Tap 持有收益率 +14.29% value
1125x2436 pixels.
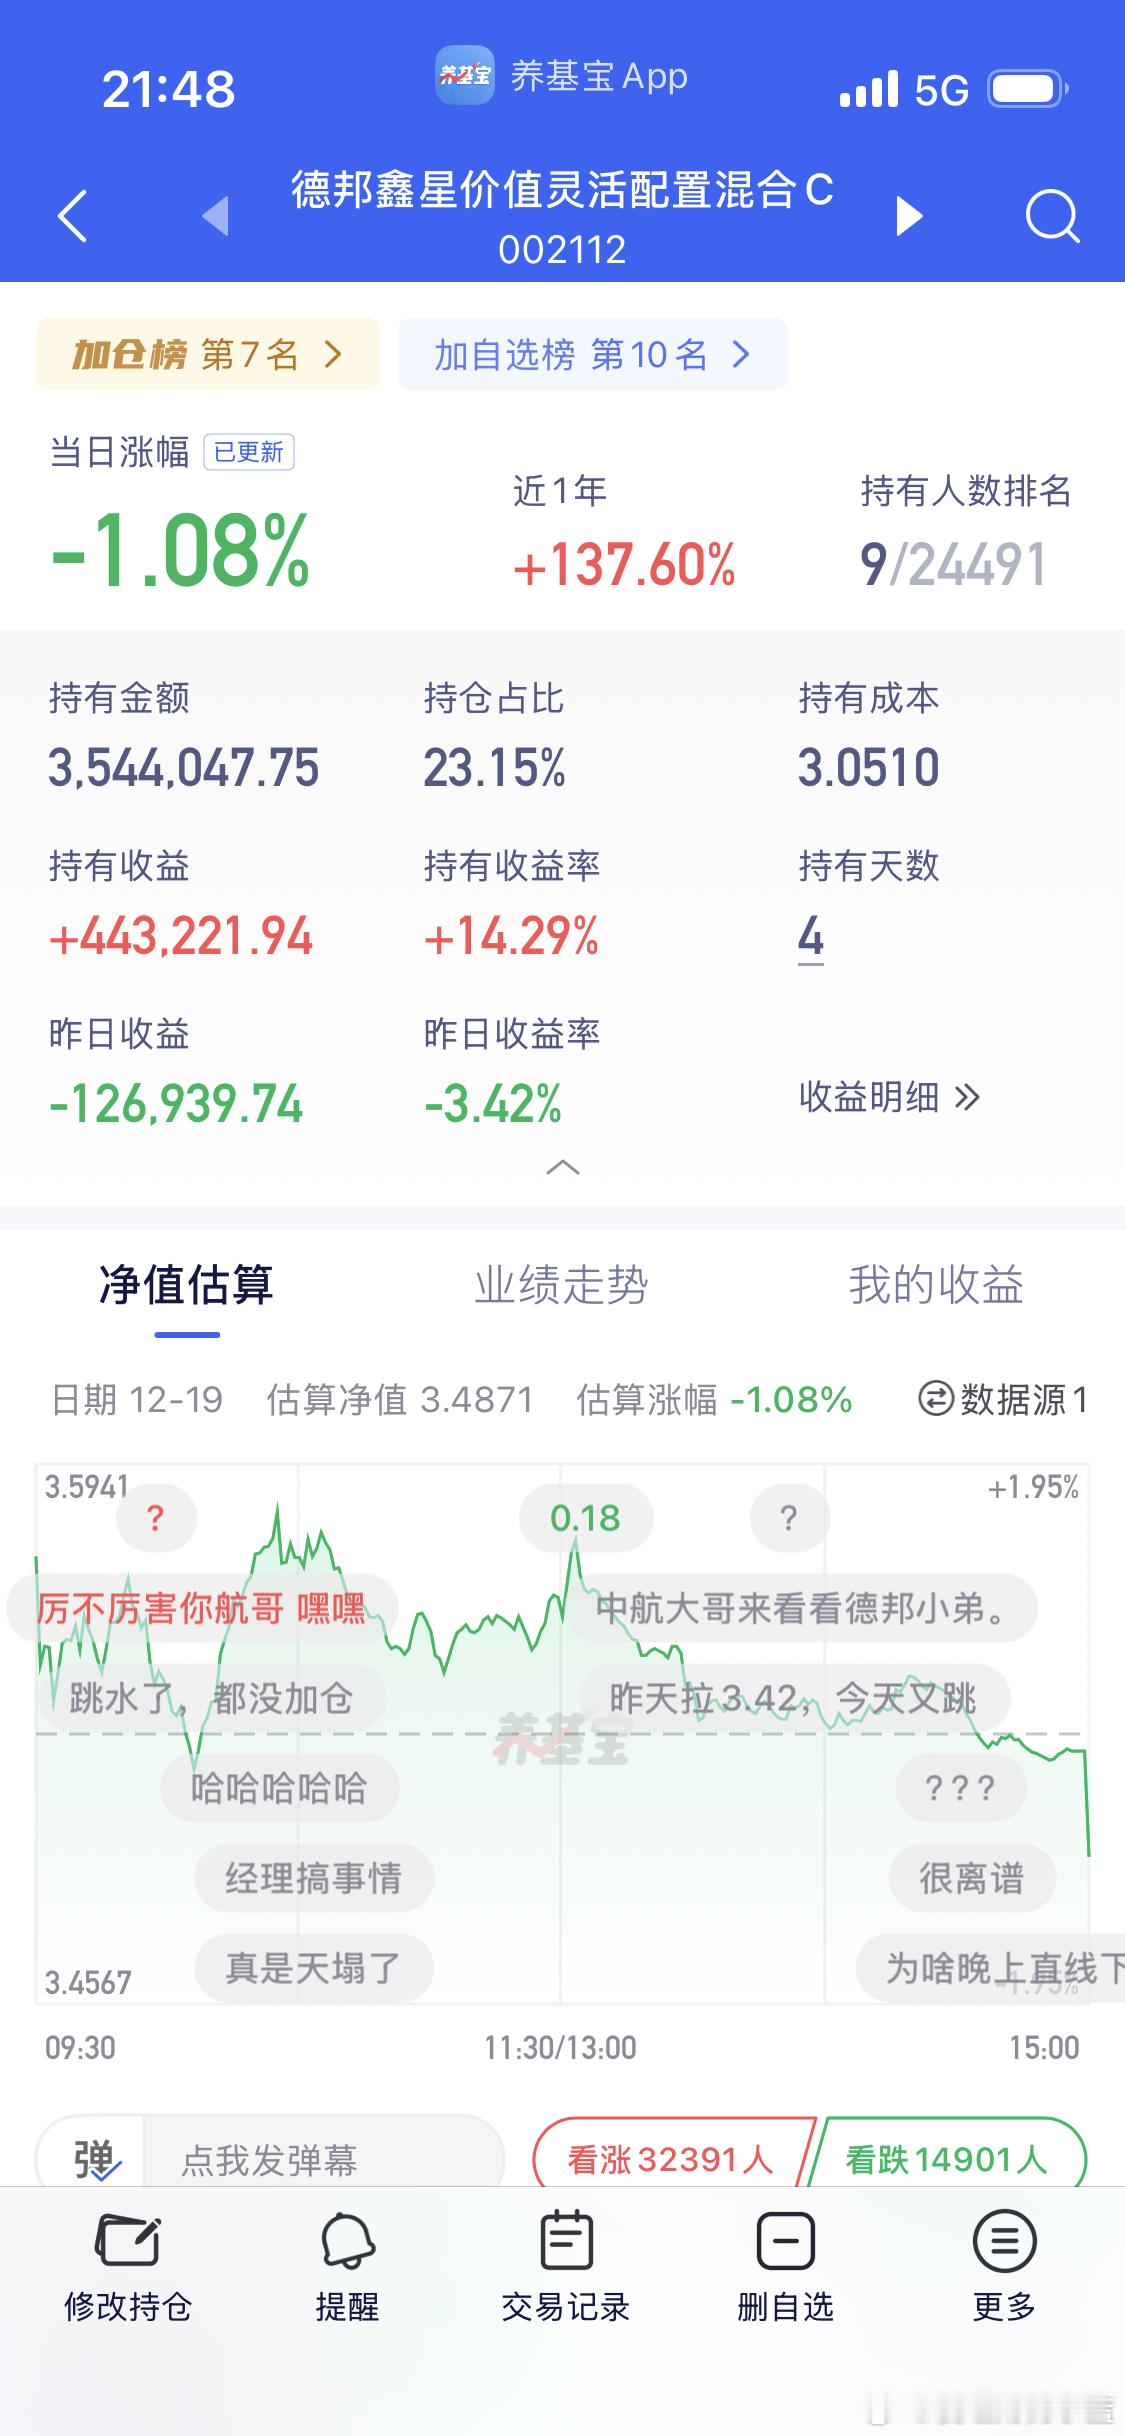pyautogui.click(x=511, y=937)
